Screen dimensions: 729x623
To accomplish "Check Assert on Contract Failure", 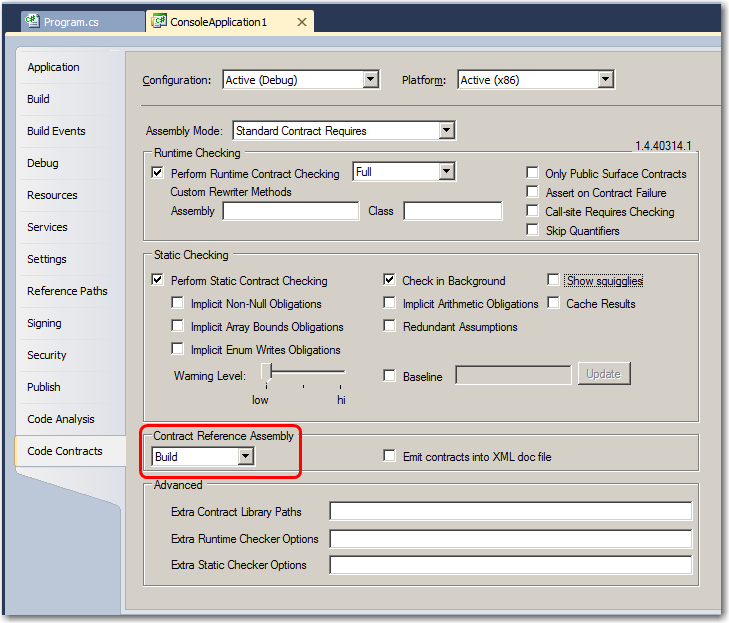I will [533, 192].
